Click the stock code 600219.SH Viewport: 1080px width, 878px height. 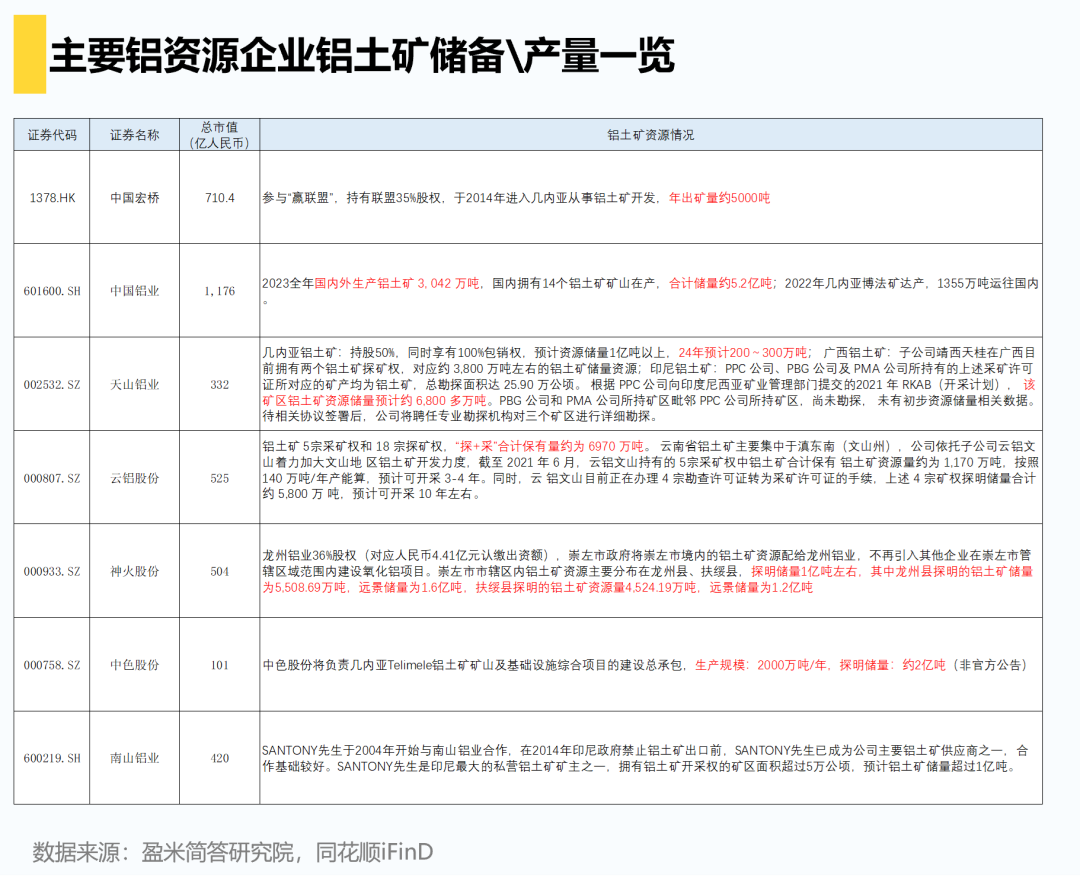pos(52,758)
